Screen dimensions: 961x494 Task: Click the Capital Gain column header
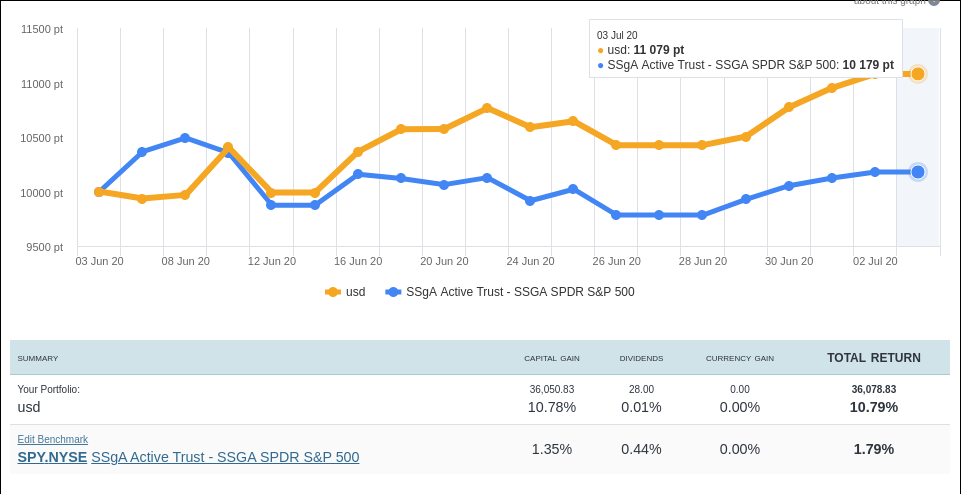coord(552,358)
